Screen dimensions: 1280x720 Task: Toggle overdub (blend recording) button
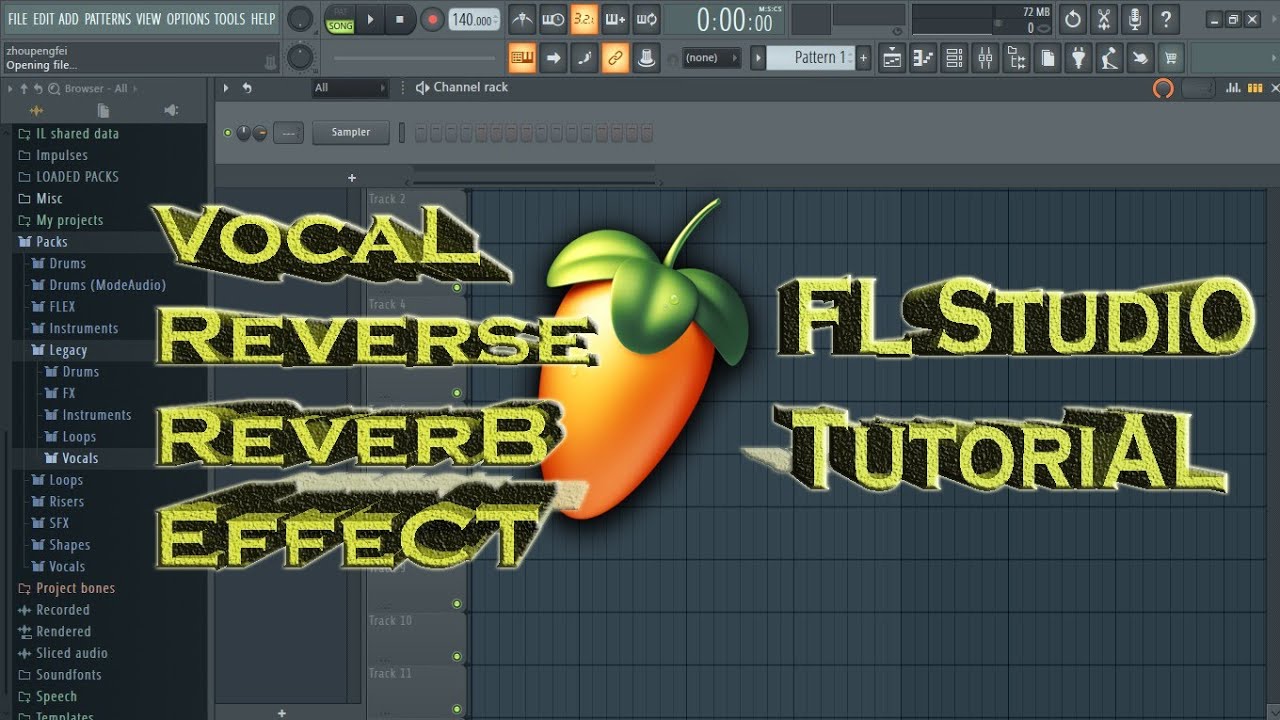[615, 19]
